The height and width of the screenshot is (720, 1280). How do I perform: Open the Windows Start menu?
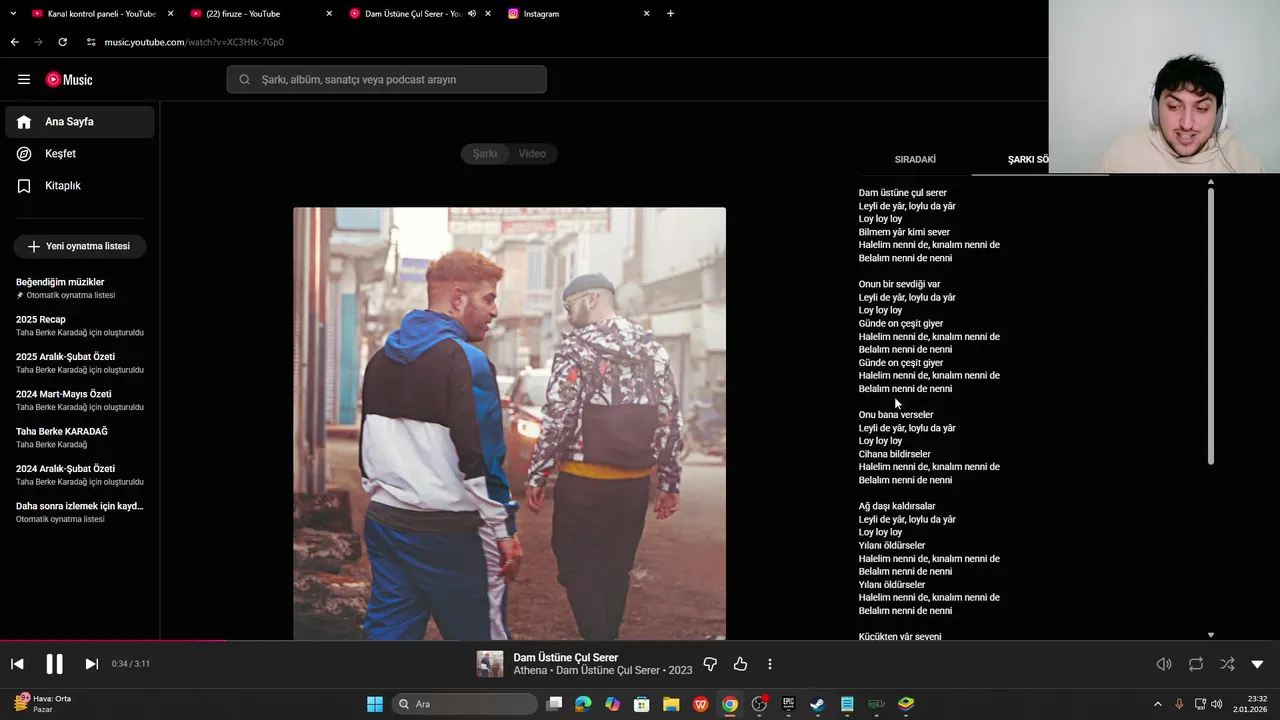pos(374,704)
